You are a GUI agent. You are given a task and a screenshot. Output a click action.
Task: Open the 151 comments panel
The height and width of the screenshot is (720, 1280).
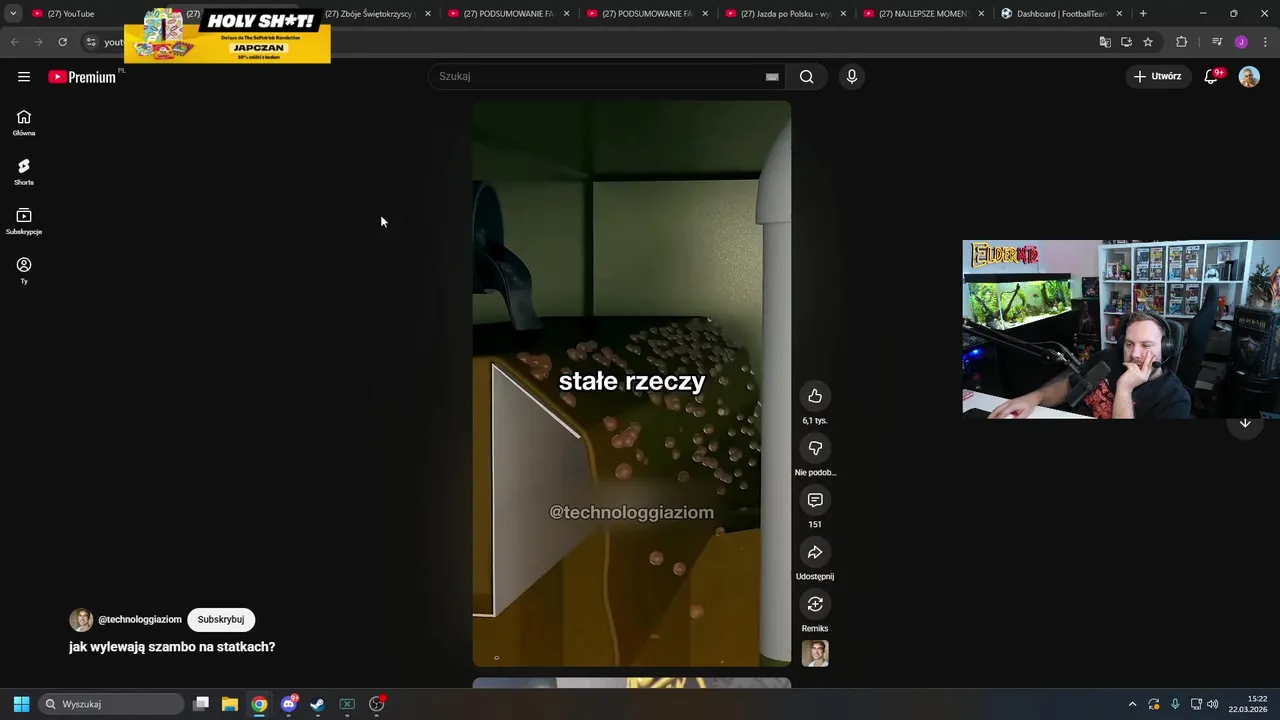(x=815, y=500)
